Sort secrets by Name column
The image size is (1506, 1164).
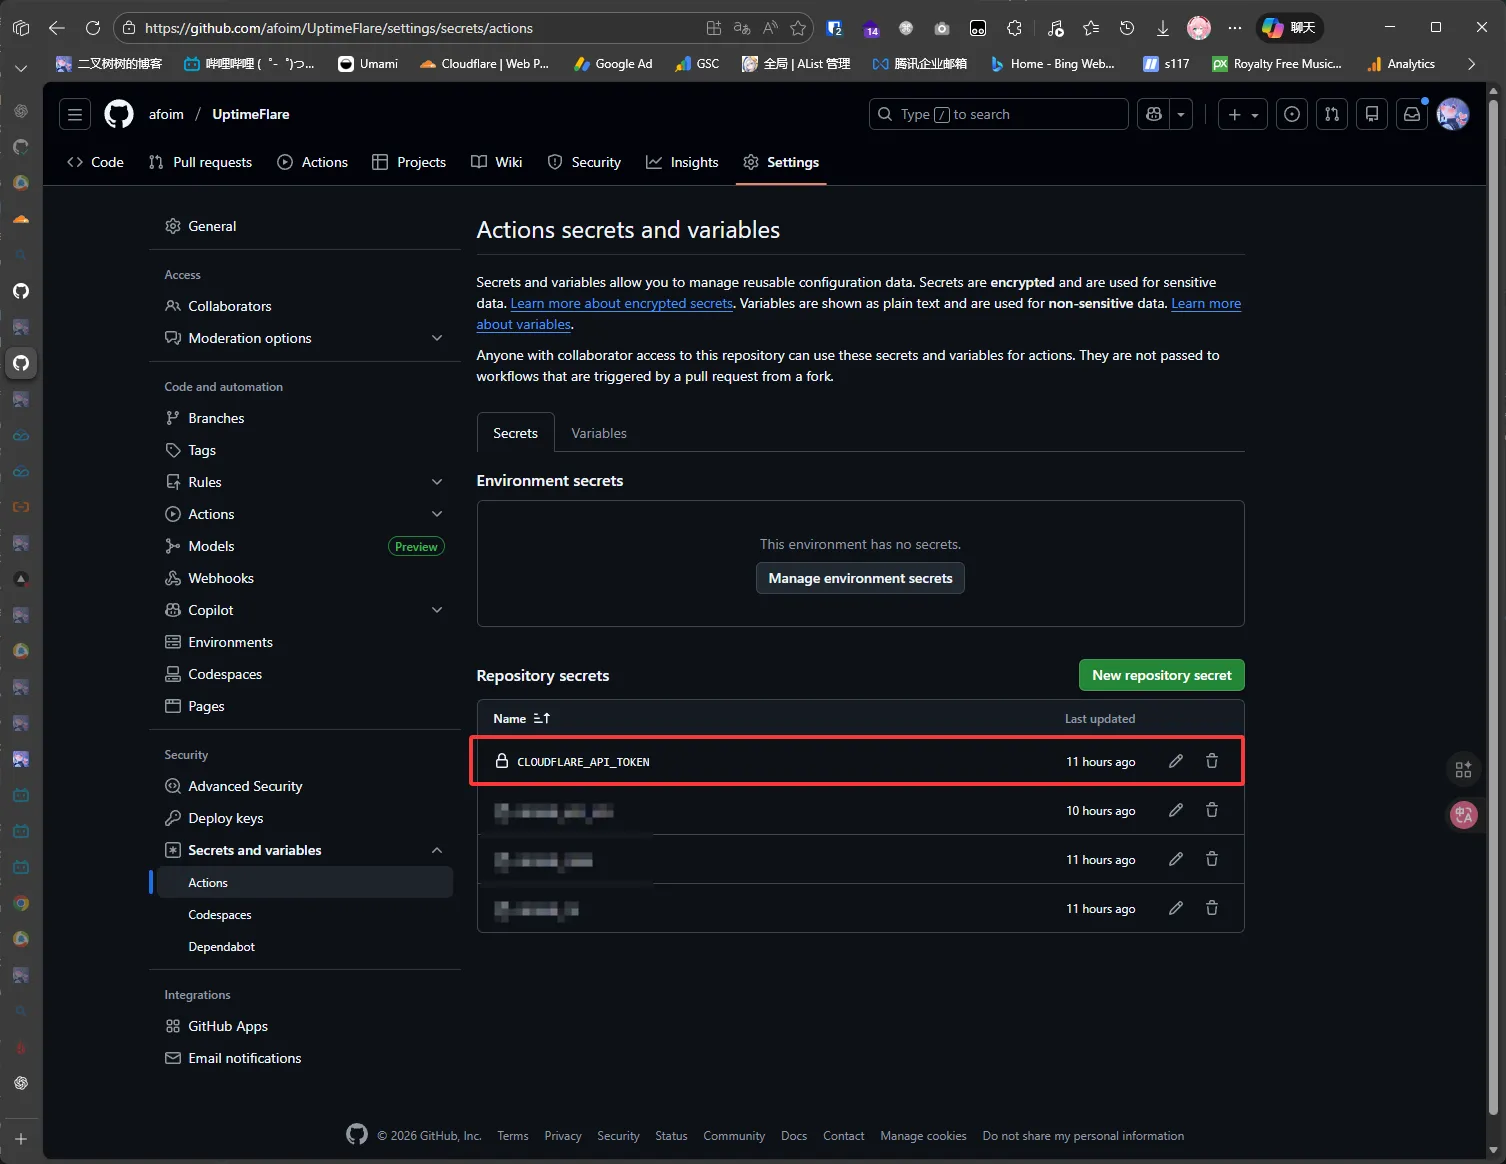[521, 719]
